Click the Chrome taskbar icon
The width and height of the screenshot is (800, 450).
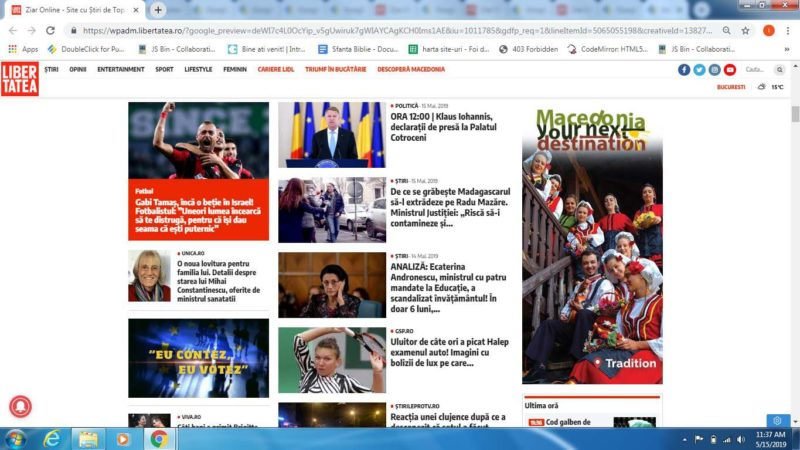click(x=159, y=439)
